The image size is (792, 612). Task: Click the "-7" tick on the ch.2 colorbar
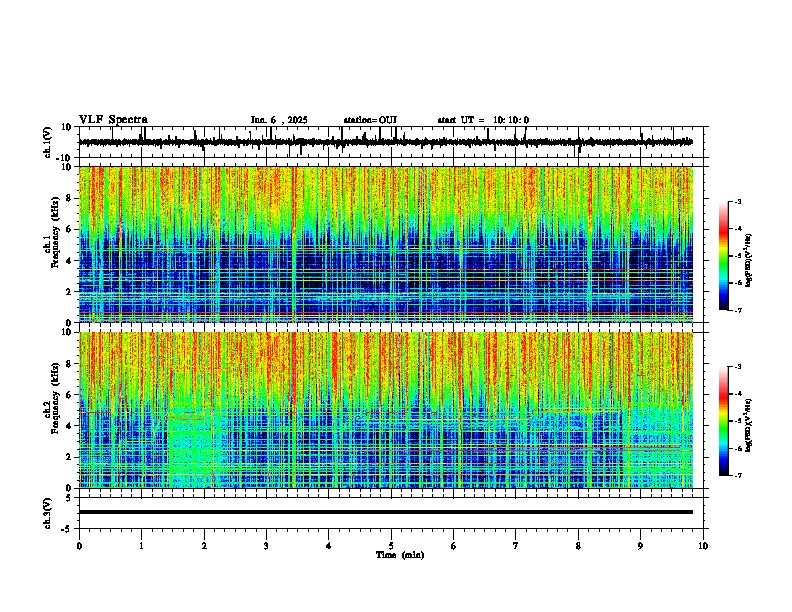(737, 475)
